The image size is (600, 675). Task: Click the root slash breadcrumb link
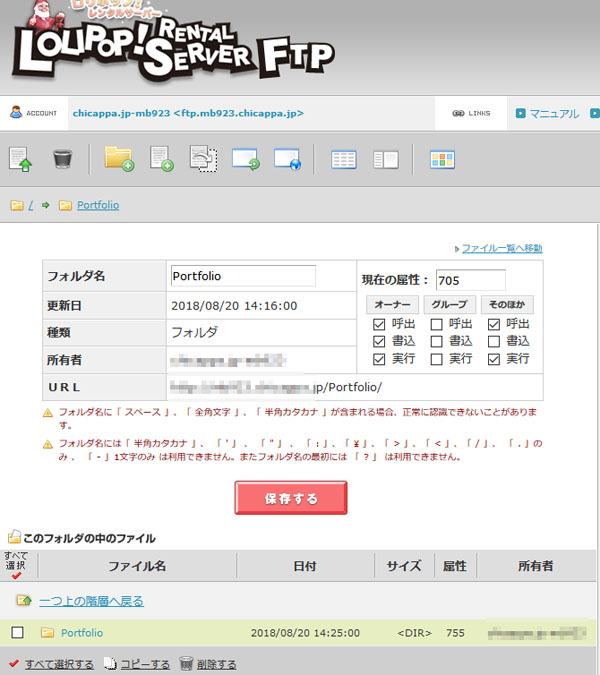[x=31, y=205]
